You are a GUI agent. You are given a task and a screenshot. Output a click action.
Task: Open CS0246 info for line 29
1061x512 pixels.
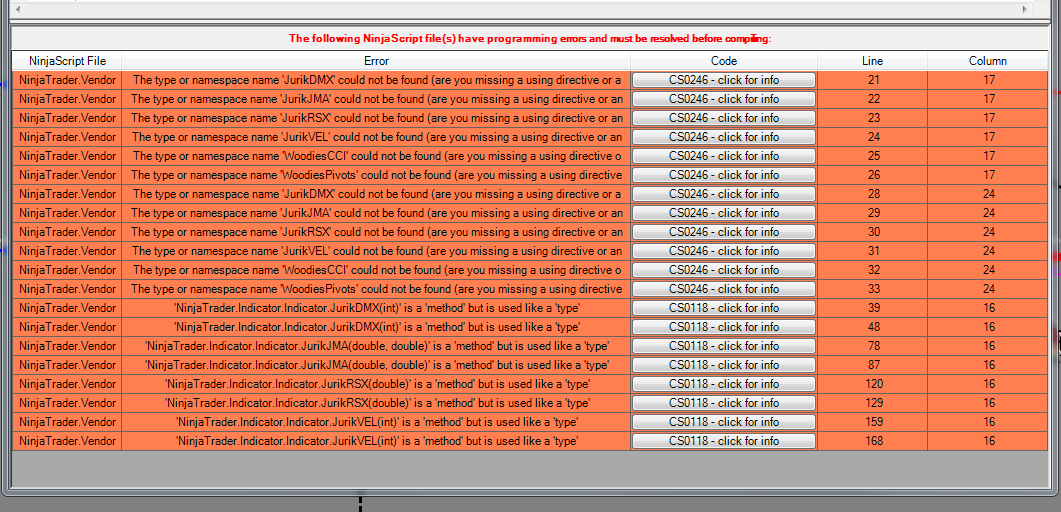click(x=724, y=213)
